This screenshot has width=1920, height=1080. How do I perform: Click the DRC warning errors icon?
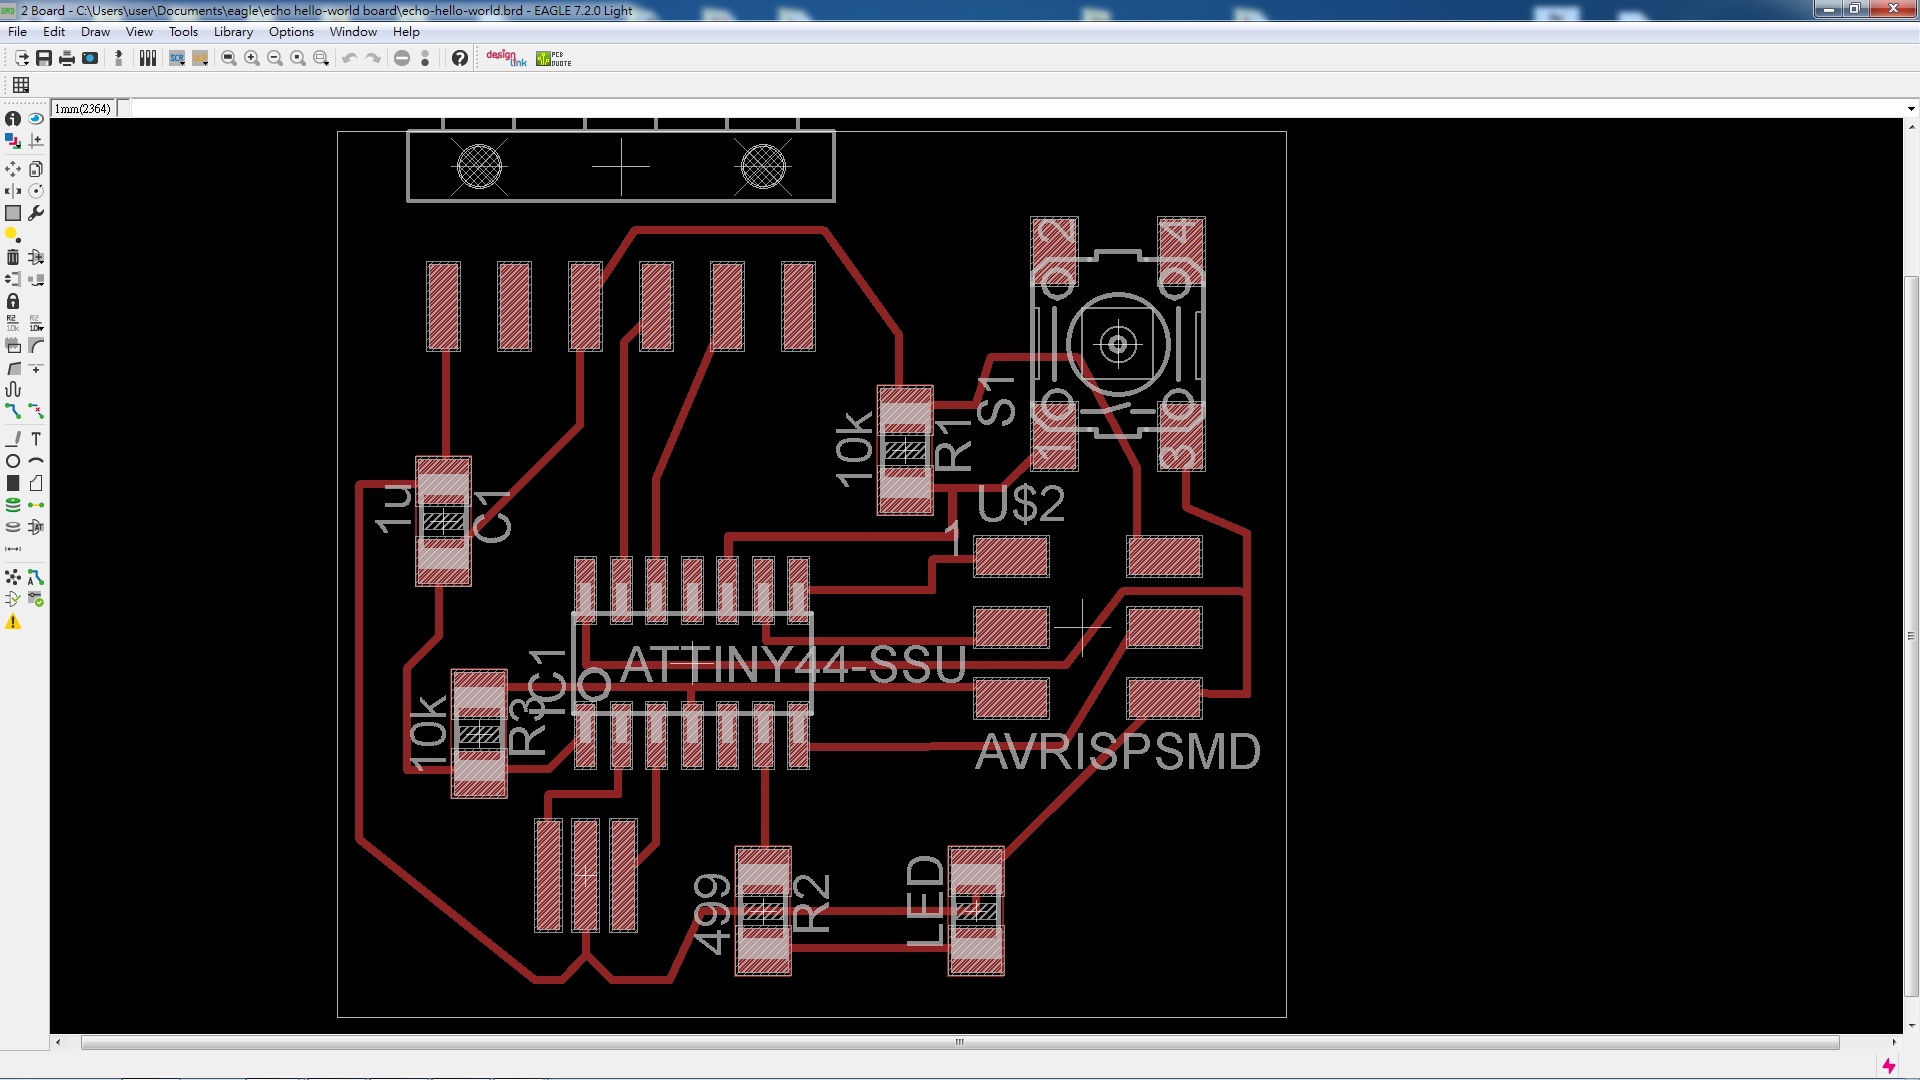pyautogui.click(x=13, y=622)
